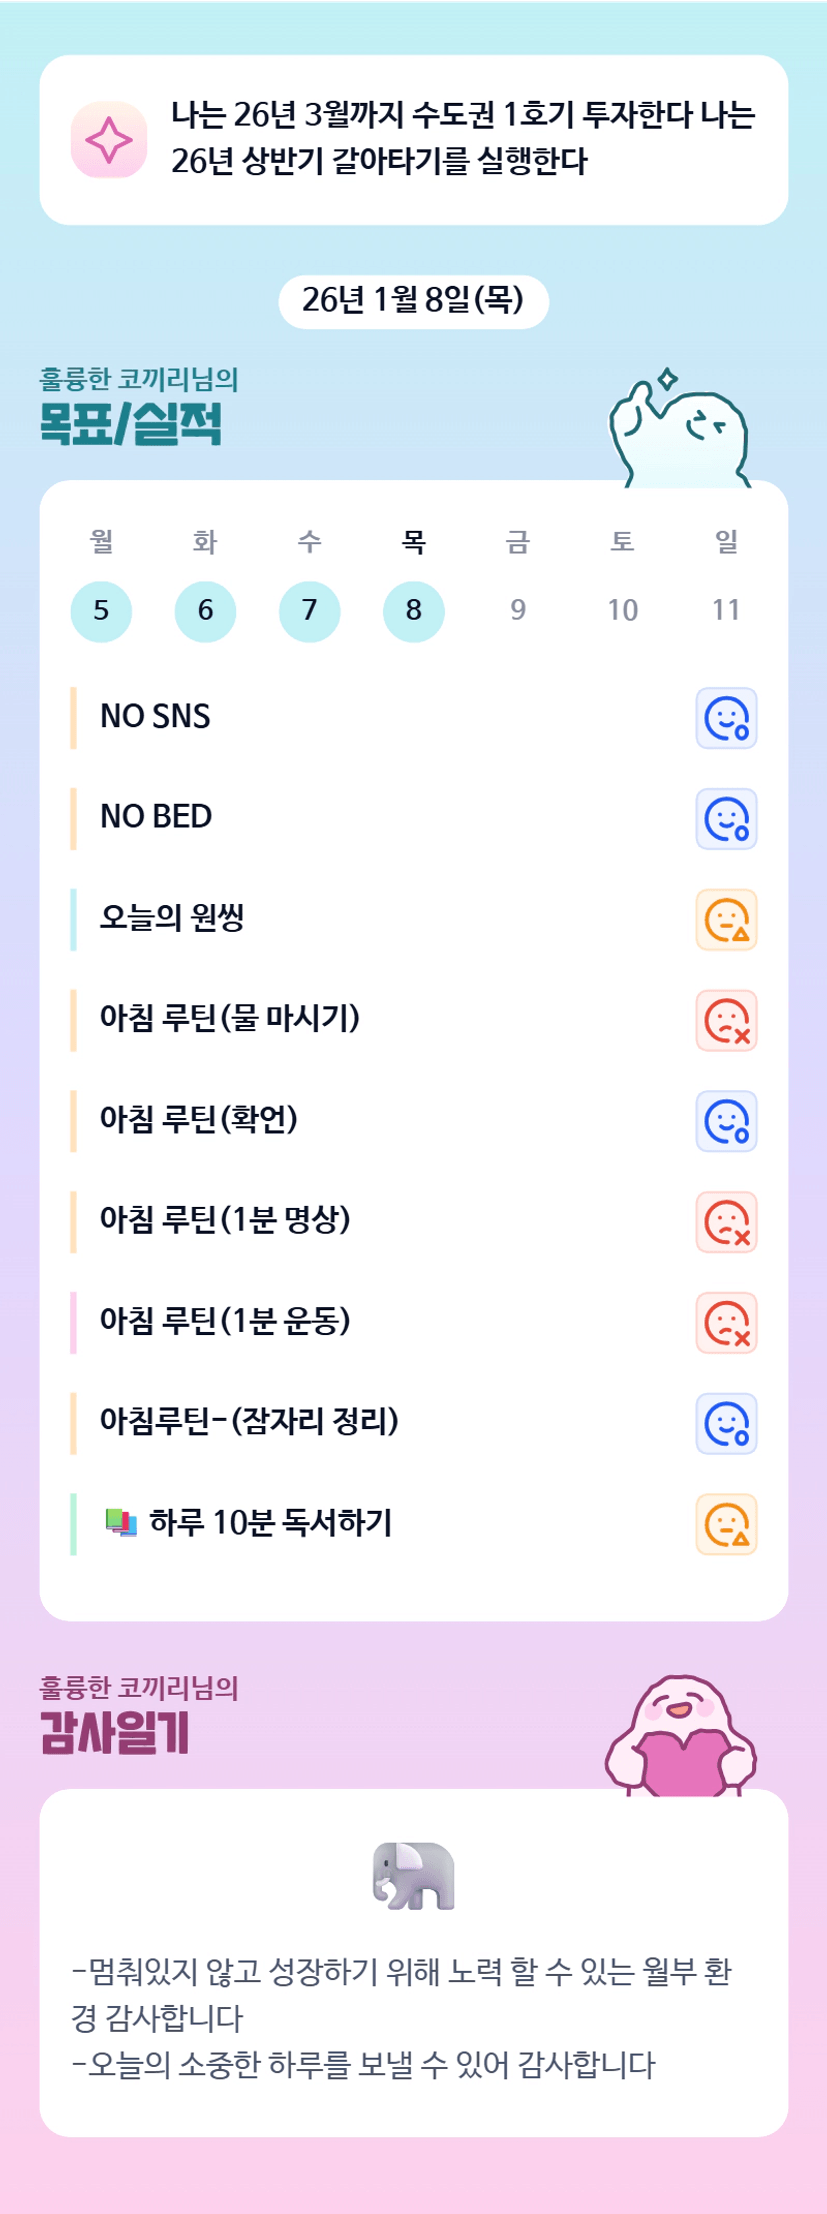Toggle 아침루틴-(잠자리 정리) blue status icon

click(x=726, y=1424)
